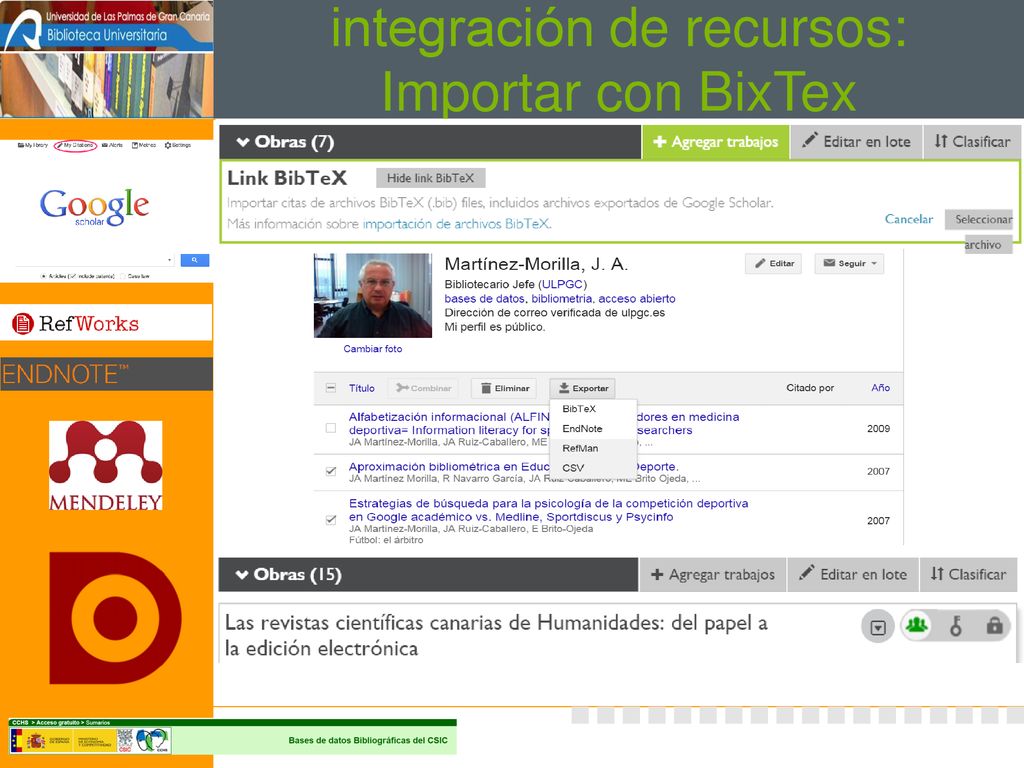The height and width of the screenshot is (768, 1024).
Task: Choose RefMan from the Exportar menu
Action: [581, 448]
